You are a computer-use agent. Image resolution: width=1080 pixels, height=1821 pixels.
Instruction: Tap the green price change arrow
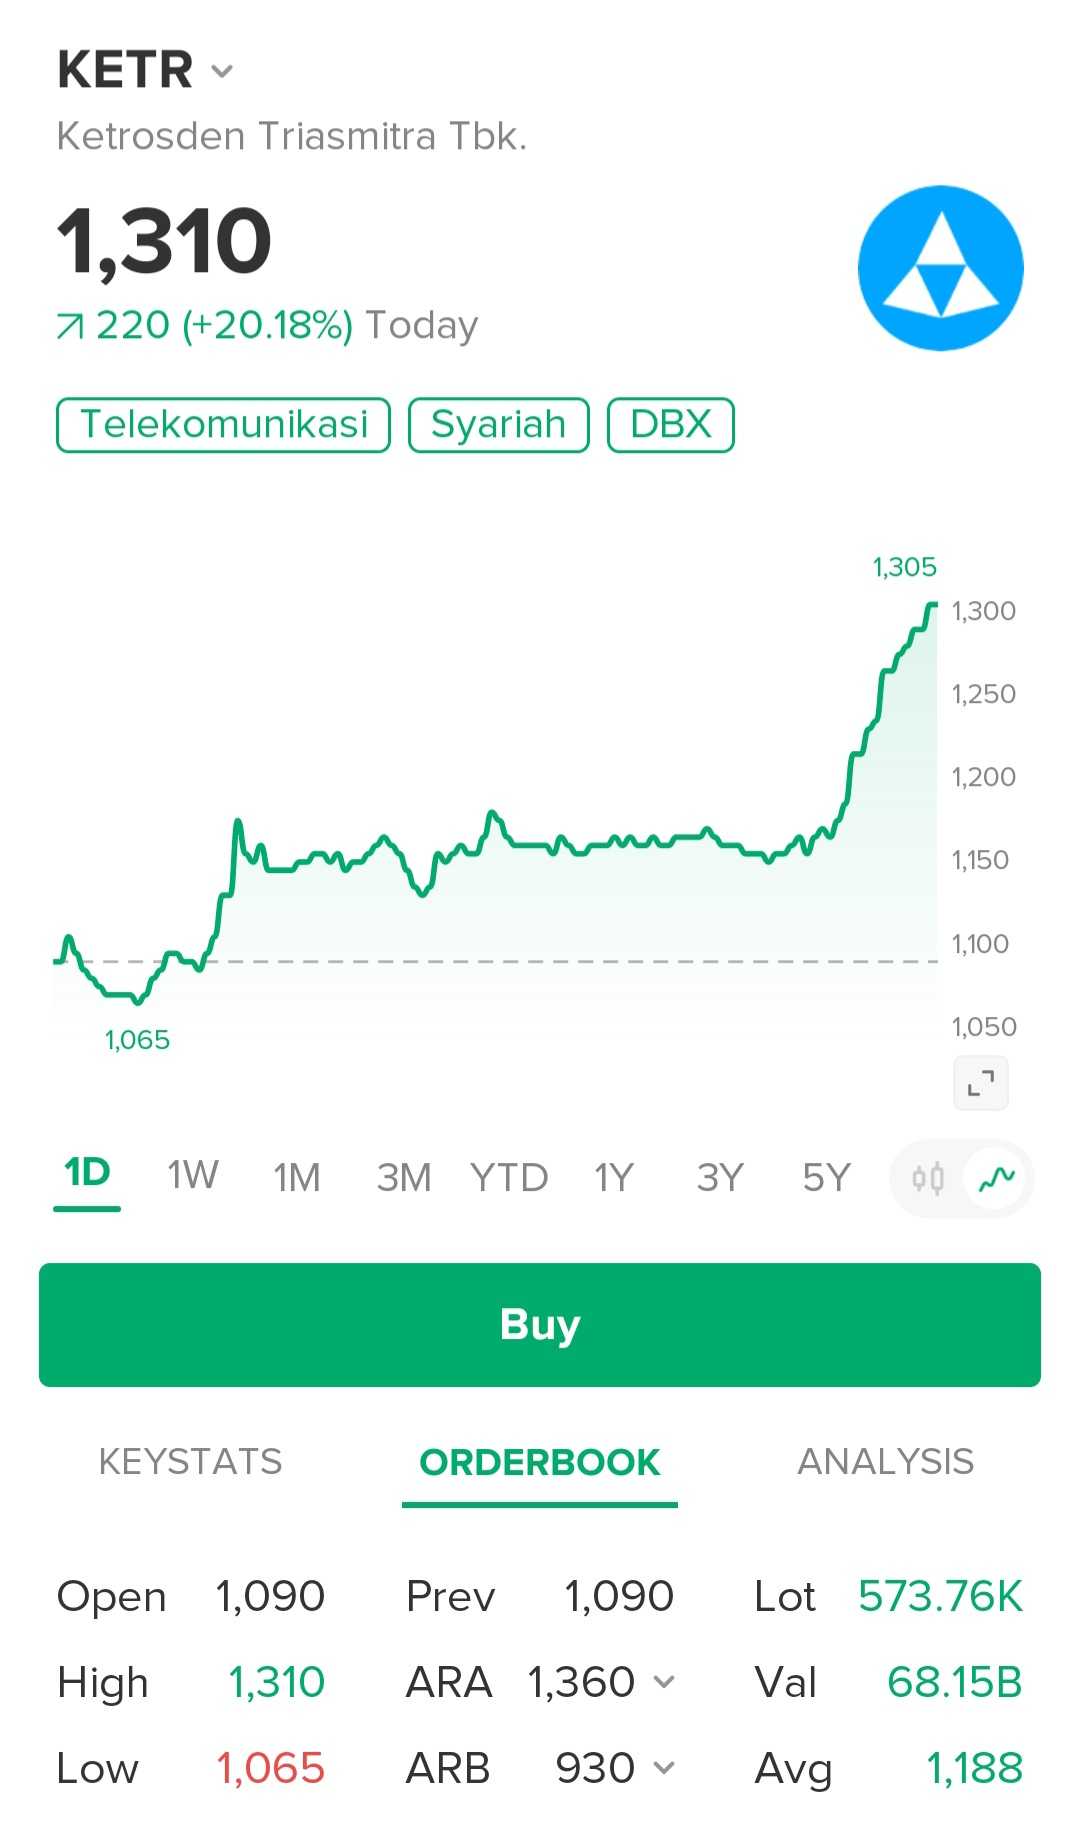click(x=70, y=326)
